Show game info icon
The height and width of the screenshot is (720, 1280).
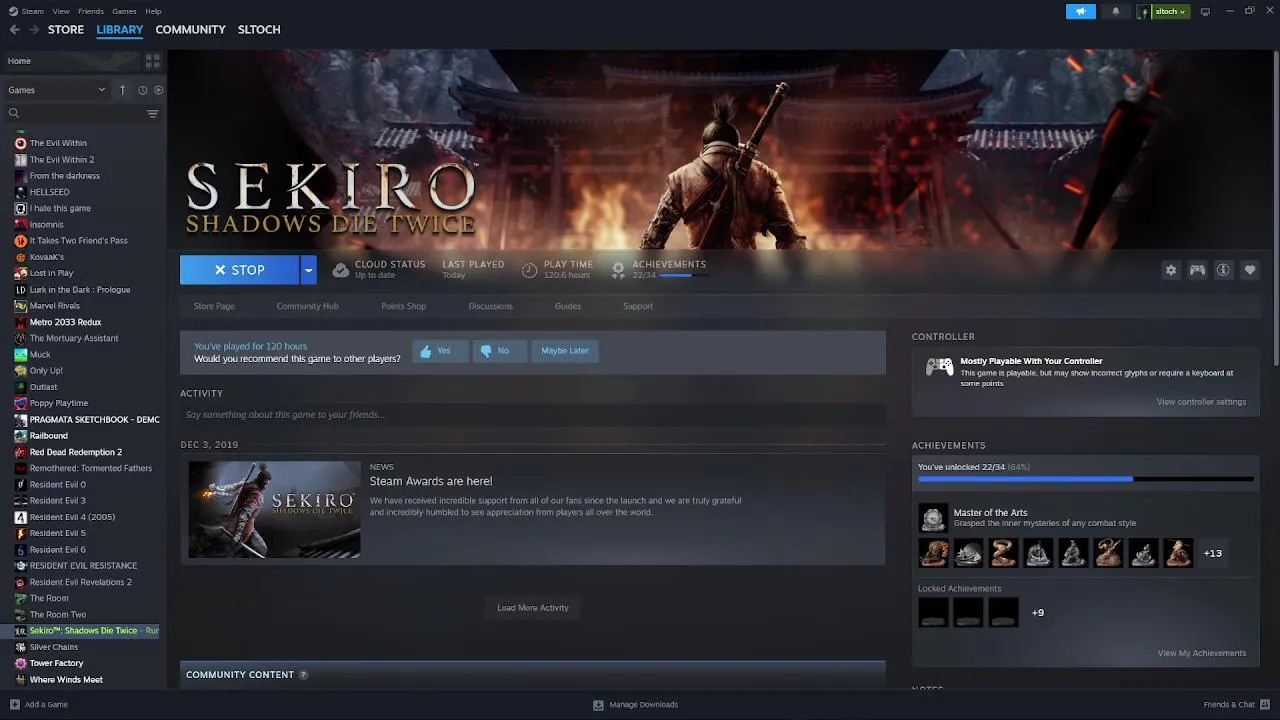[1223, 270]
